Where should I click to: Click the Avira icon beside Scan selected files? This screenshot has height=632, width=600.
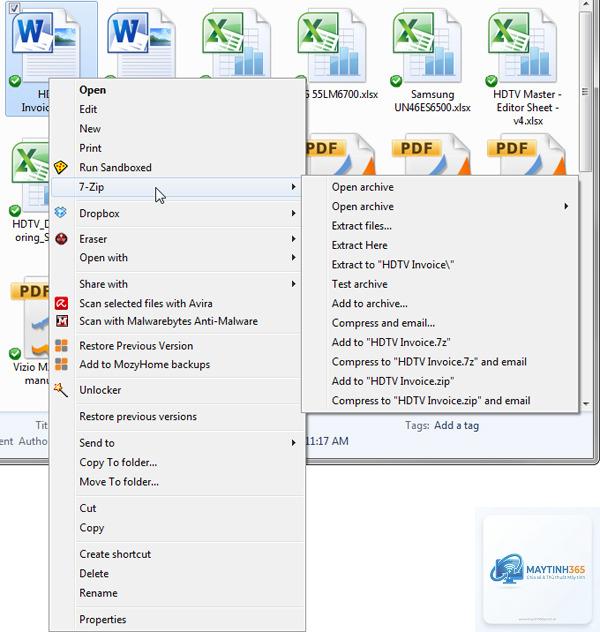tap(61, 303)
